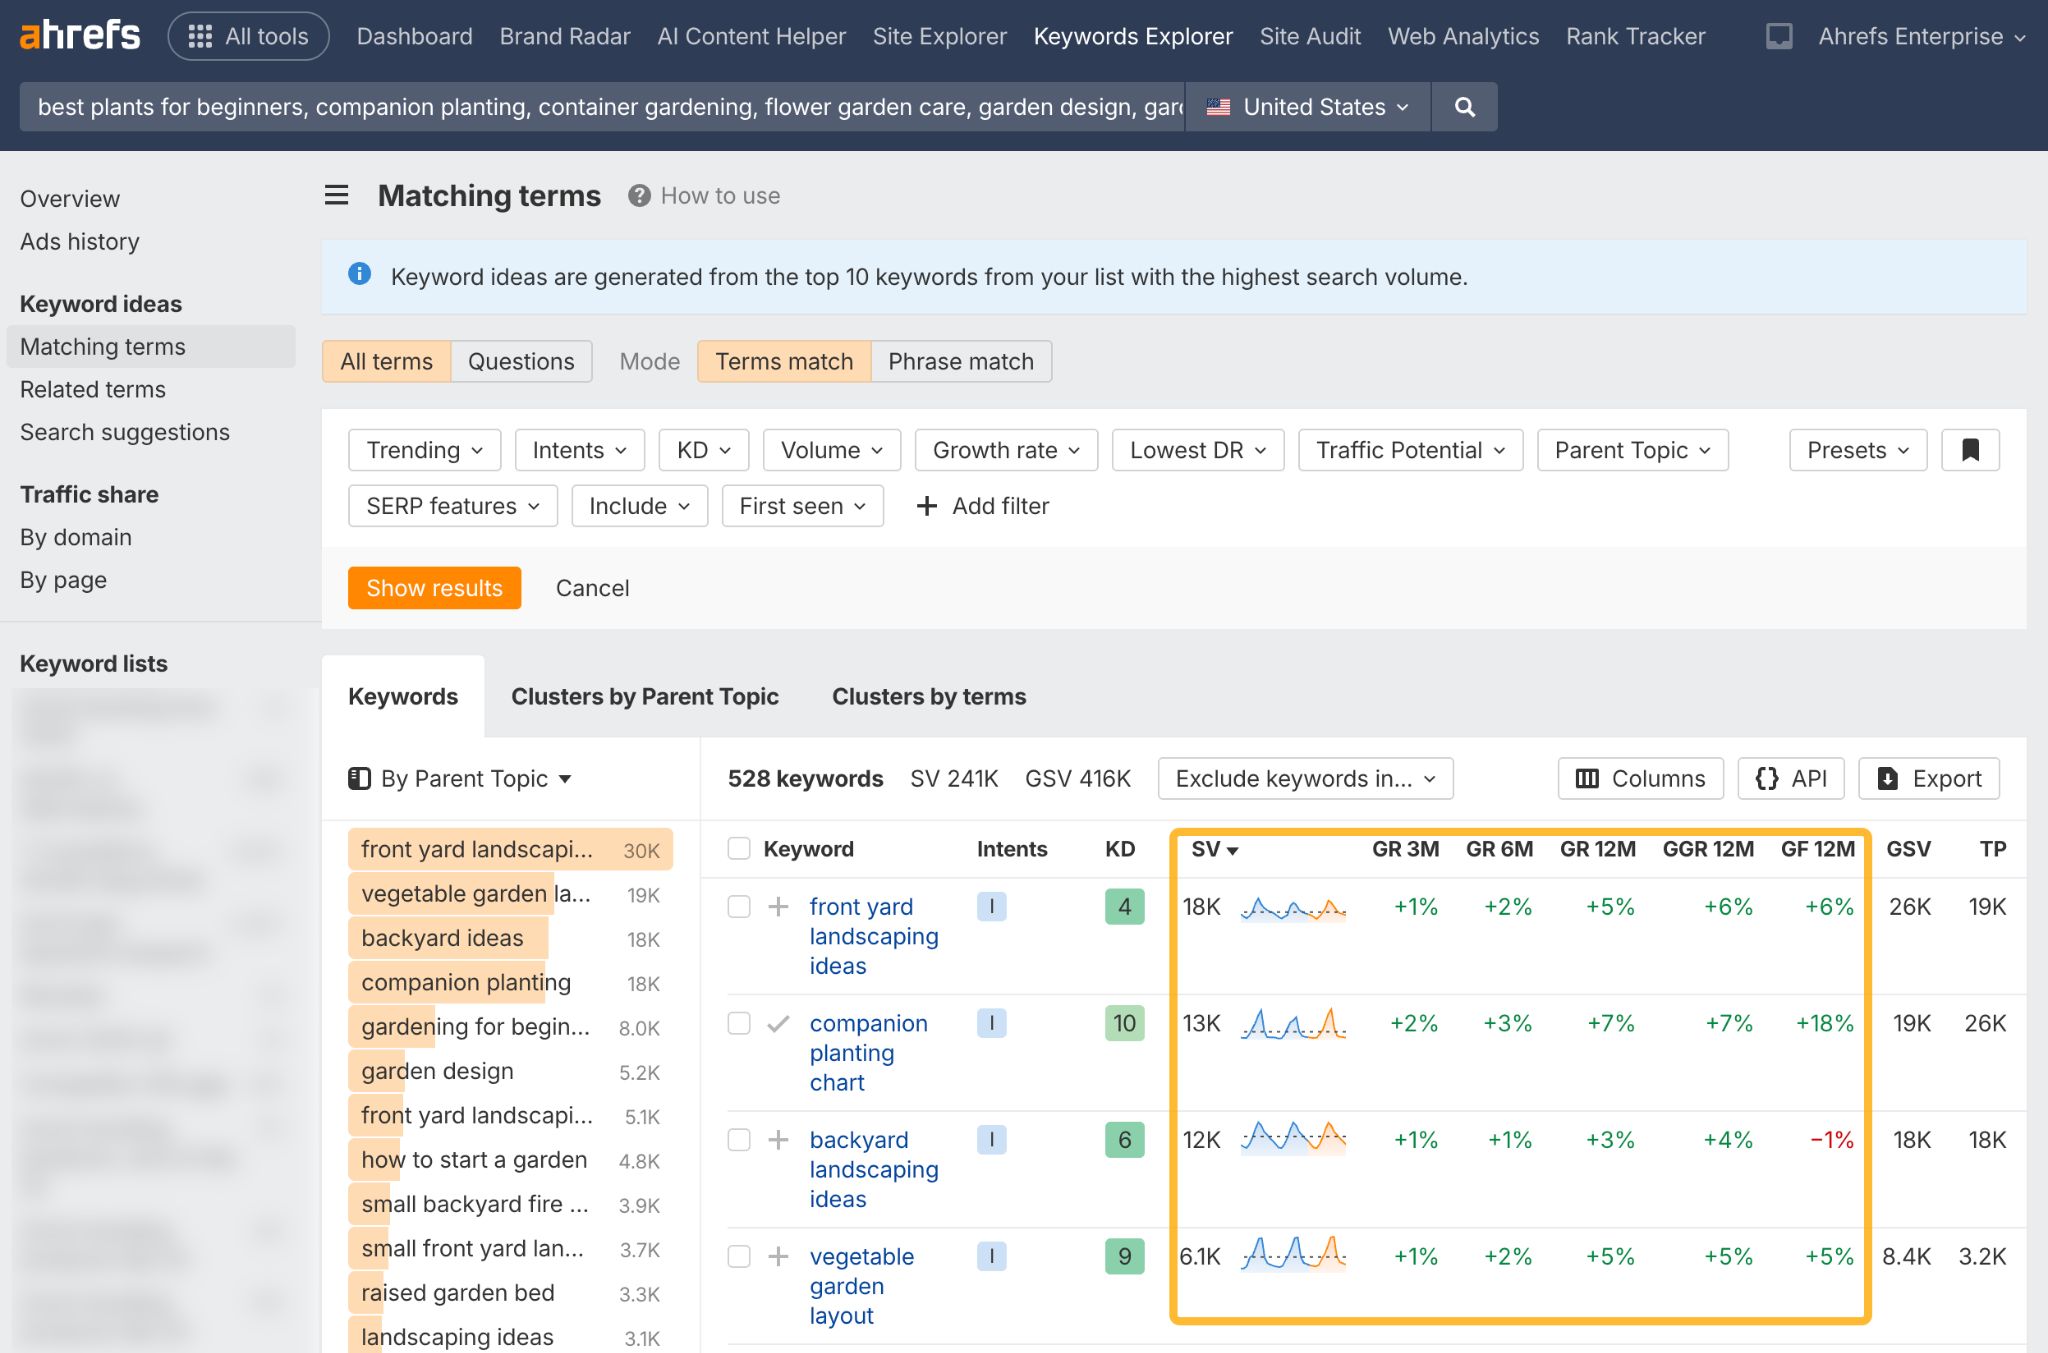Export the keyword results

[1928, 778]
